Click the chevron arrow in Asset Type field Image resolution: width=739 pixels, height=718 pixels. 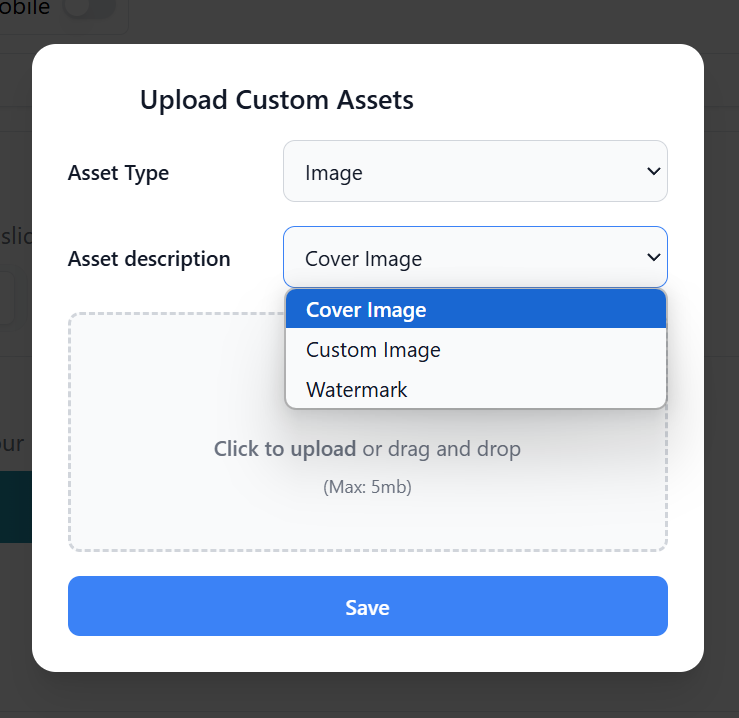click(x=653, y=171)
